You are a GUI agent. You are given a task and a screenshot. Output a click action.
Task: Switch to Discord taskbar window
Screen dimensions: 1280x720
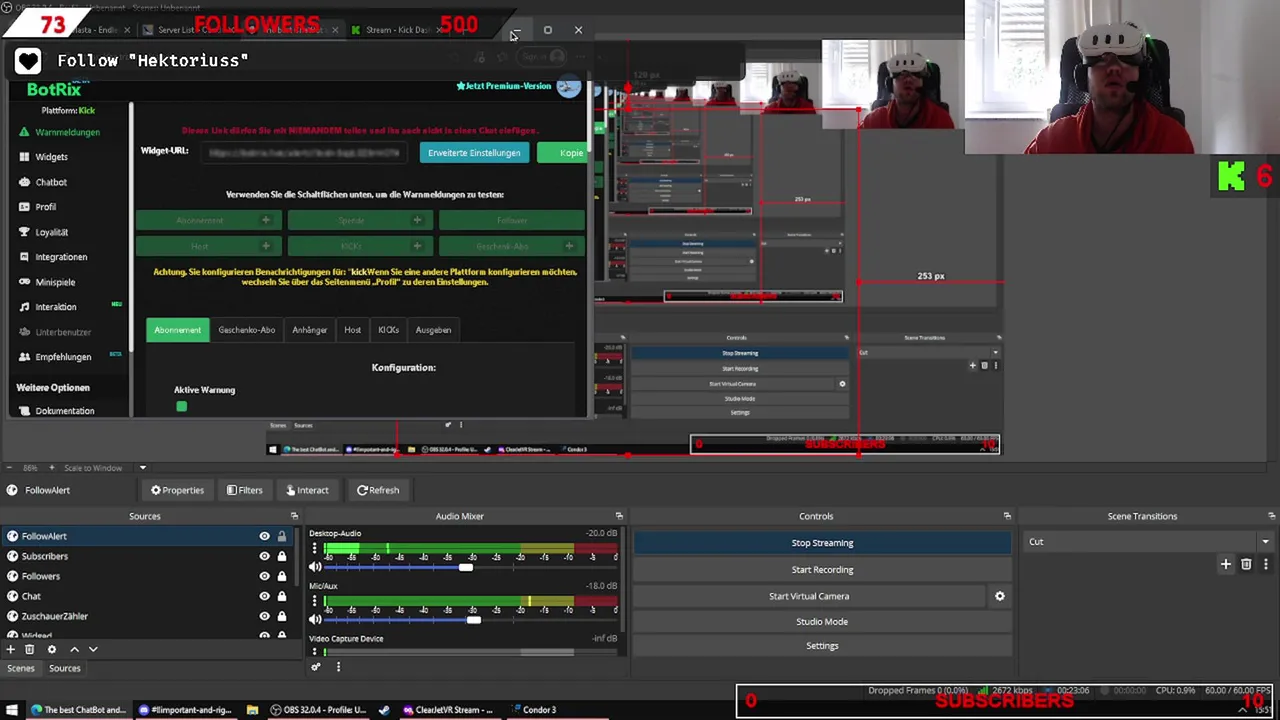[x=185, y=710]
